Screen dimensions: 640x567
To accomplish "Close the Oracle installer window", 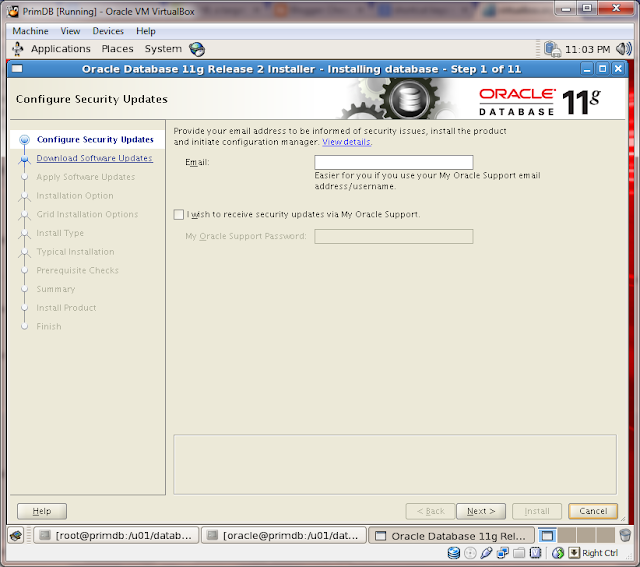I will (x=618, y=69).
